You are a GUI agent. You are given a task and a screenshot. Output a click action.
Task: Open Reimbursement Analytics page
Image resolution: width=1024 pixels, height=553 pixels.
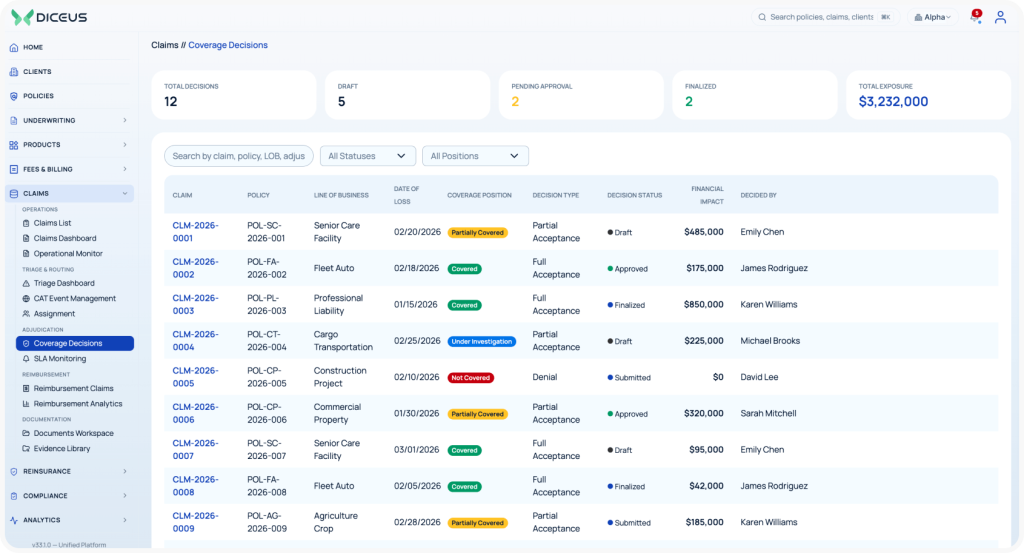[x=78, y=404]
